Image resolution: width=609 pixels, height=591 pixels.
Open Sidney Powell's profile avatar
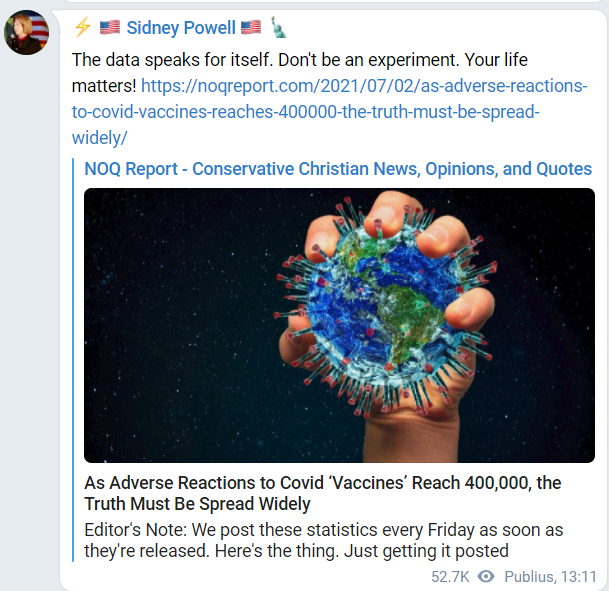(27, 32)
